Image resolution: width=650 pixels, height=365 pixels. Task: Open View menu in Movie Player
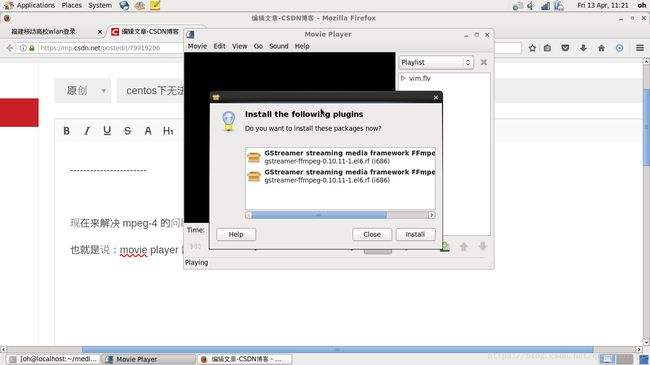[x=239, y=46]
